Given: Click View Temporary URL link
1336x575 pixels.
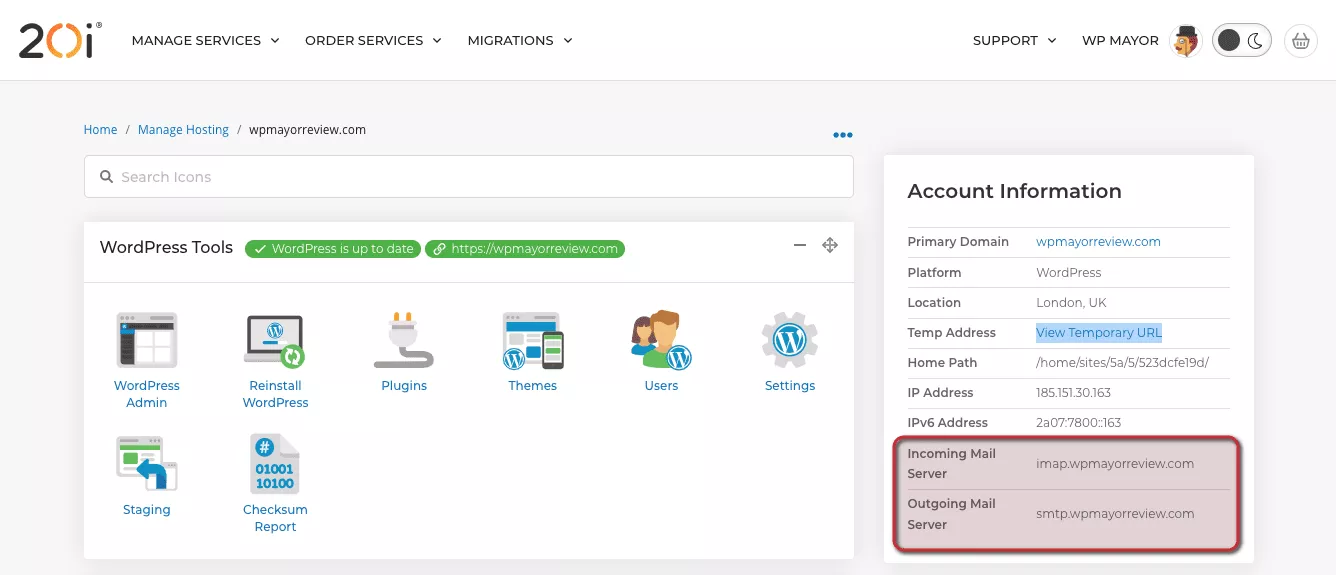Looking at the screenshot, I should (x=1099, y=332).
